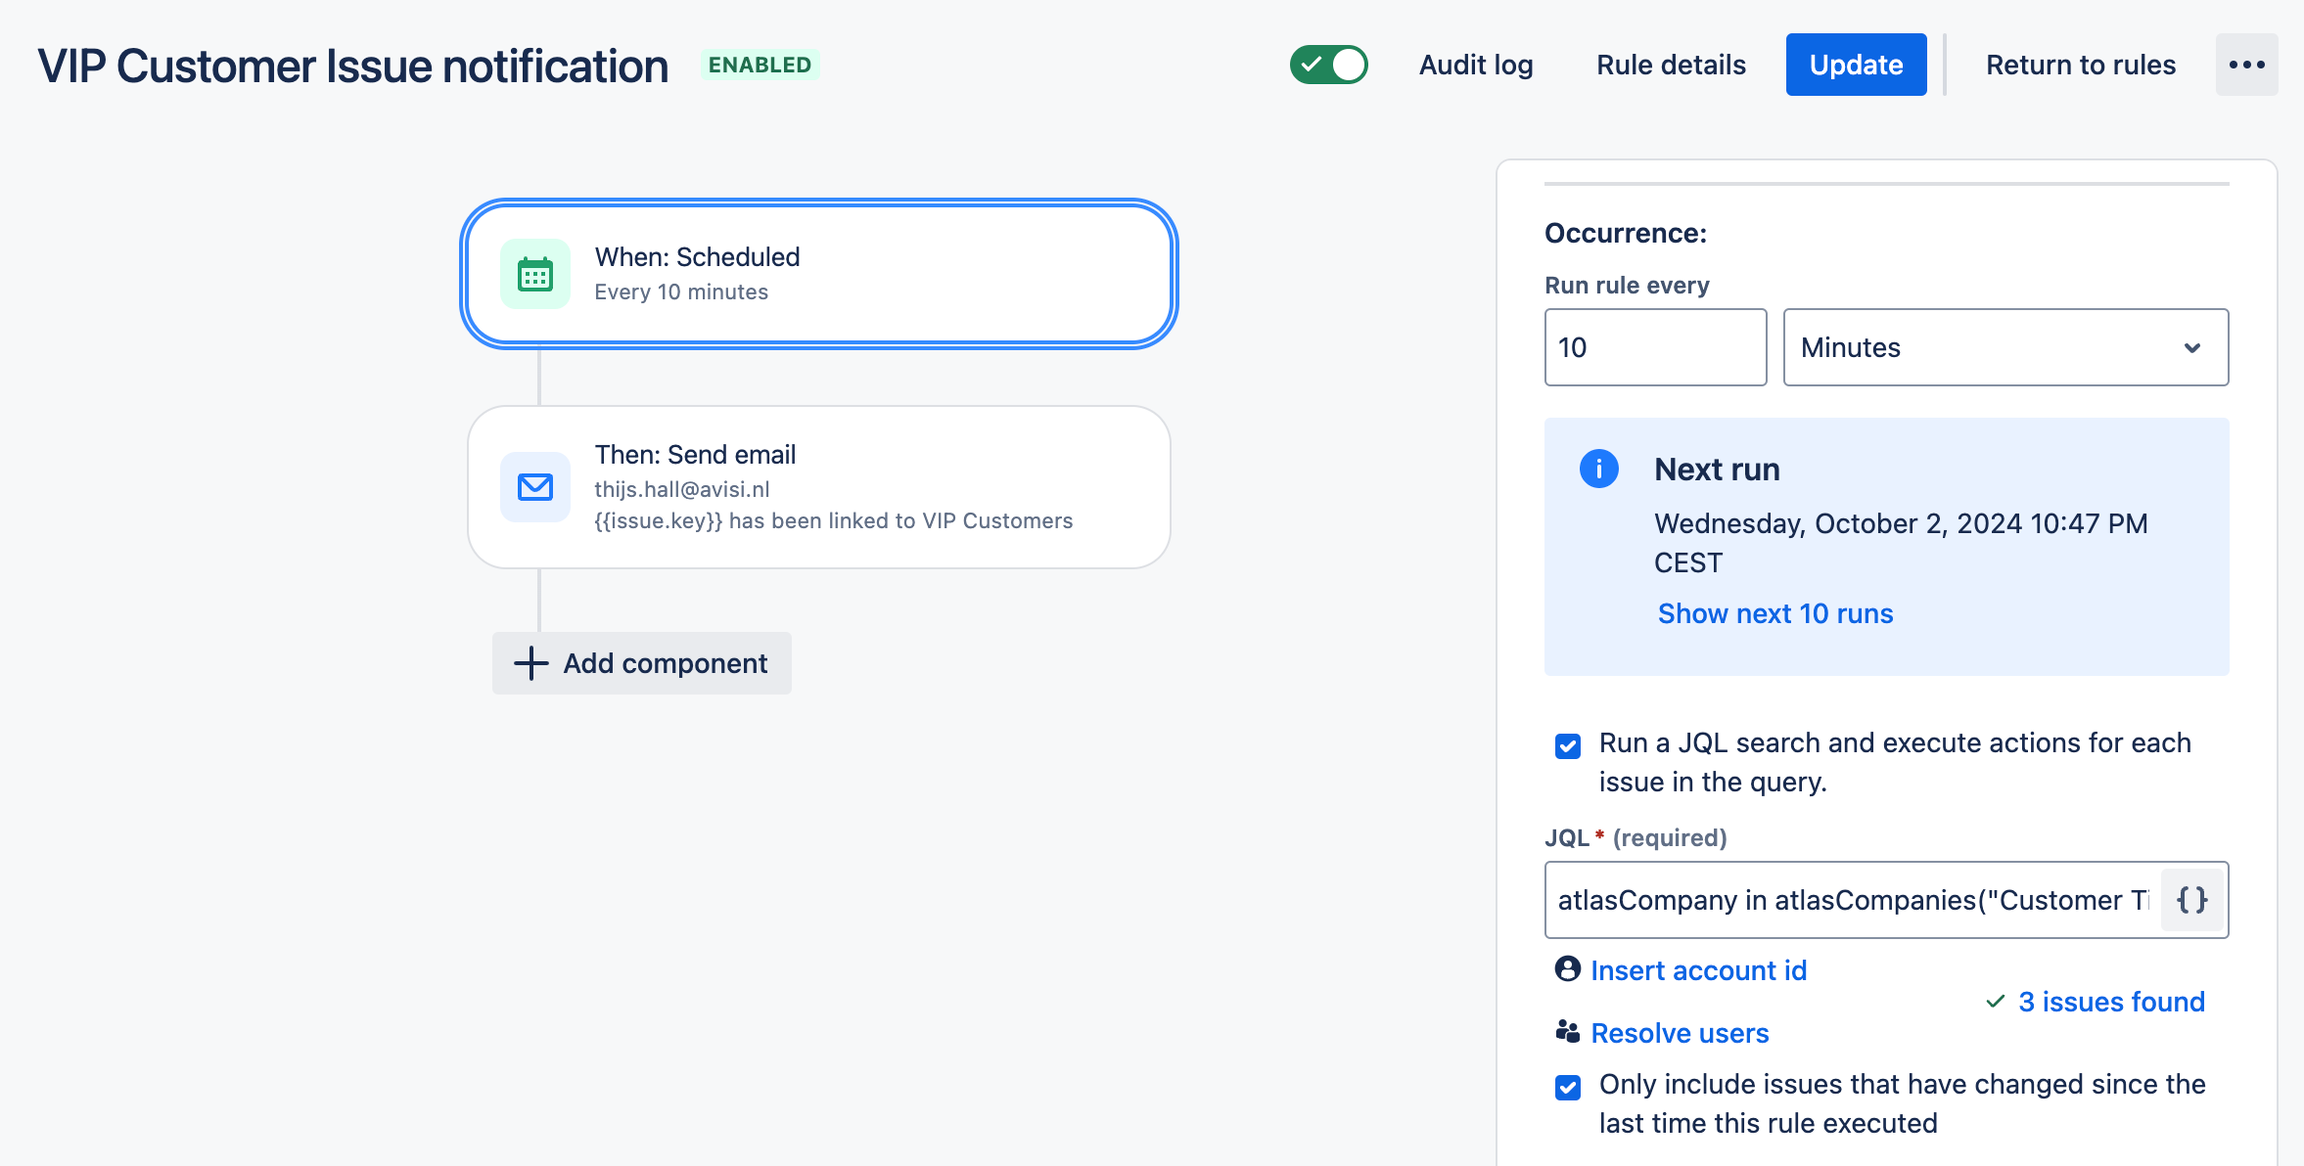Click the calendar icon on the Scheduled trigger
The width and height of the screenshot is (2304, 1166).
[535, 273]
